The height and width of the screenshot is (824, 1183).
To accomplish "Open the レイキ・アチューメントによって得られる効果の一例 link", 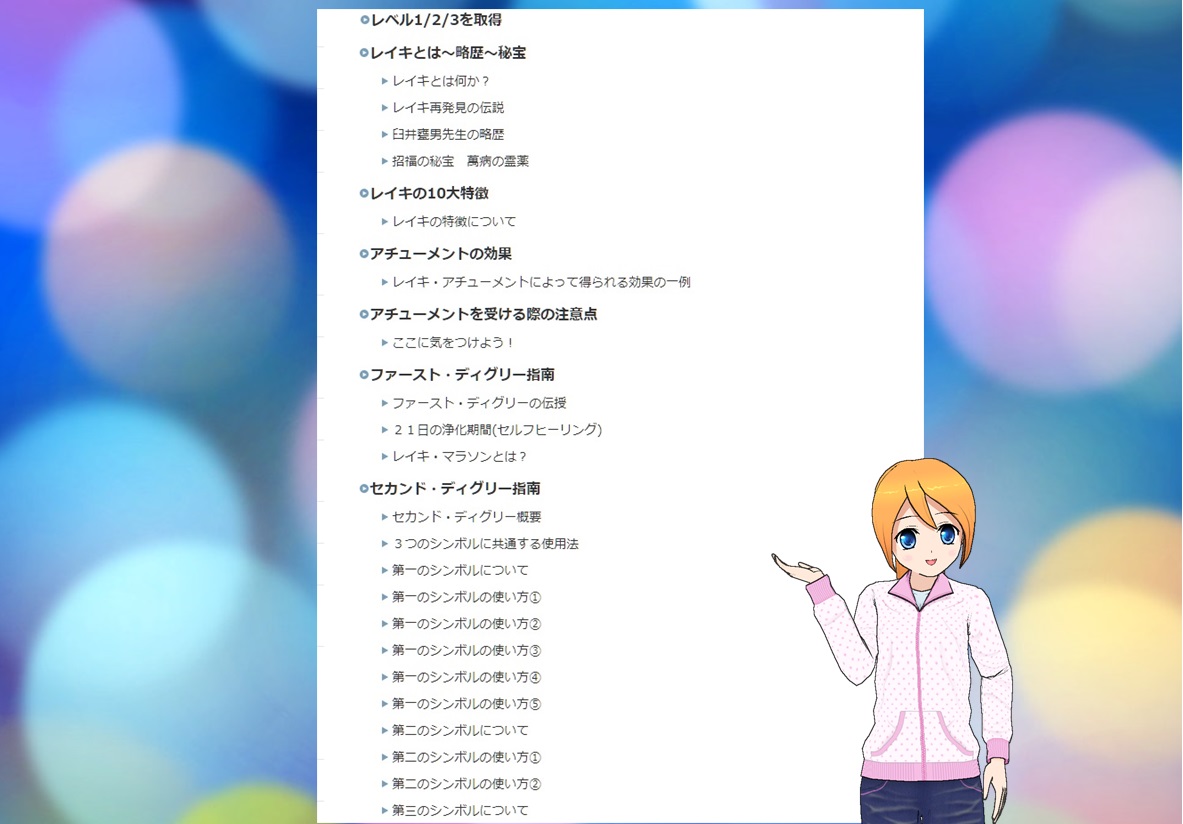I will point(541,282).
